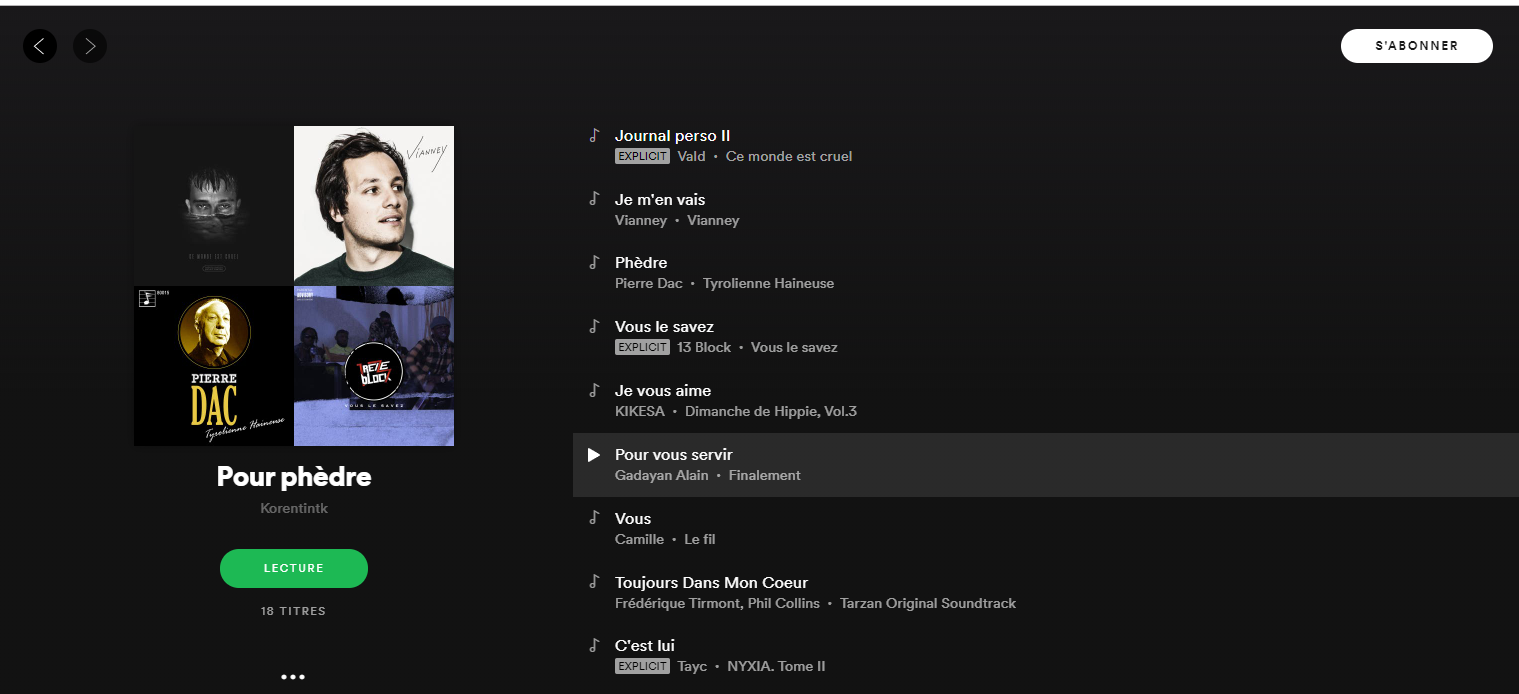This screenshot has height=694, width=1519.
Task: Open album Dimanche de Hippie, Vol.3
Action: 771,411
